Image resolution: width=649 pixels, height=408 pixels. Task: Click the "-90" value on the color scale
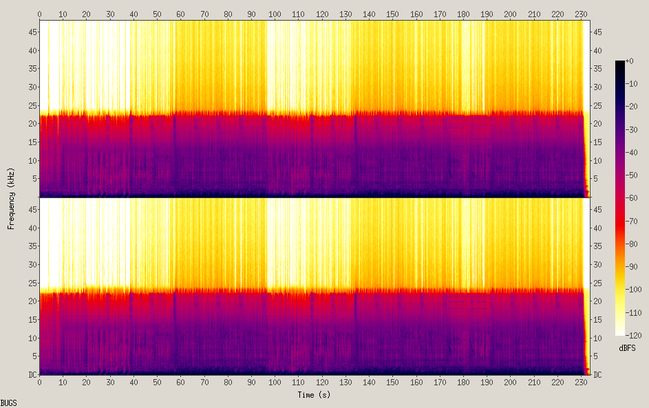point(633,267)
